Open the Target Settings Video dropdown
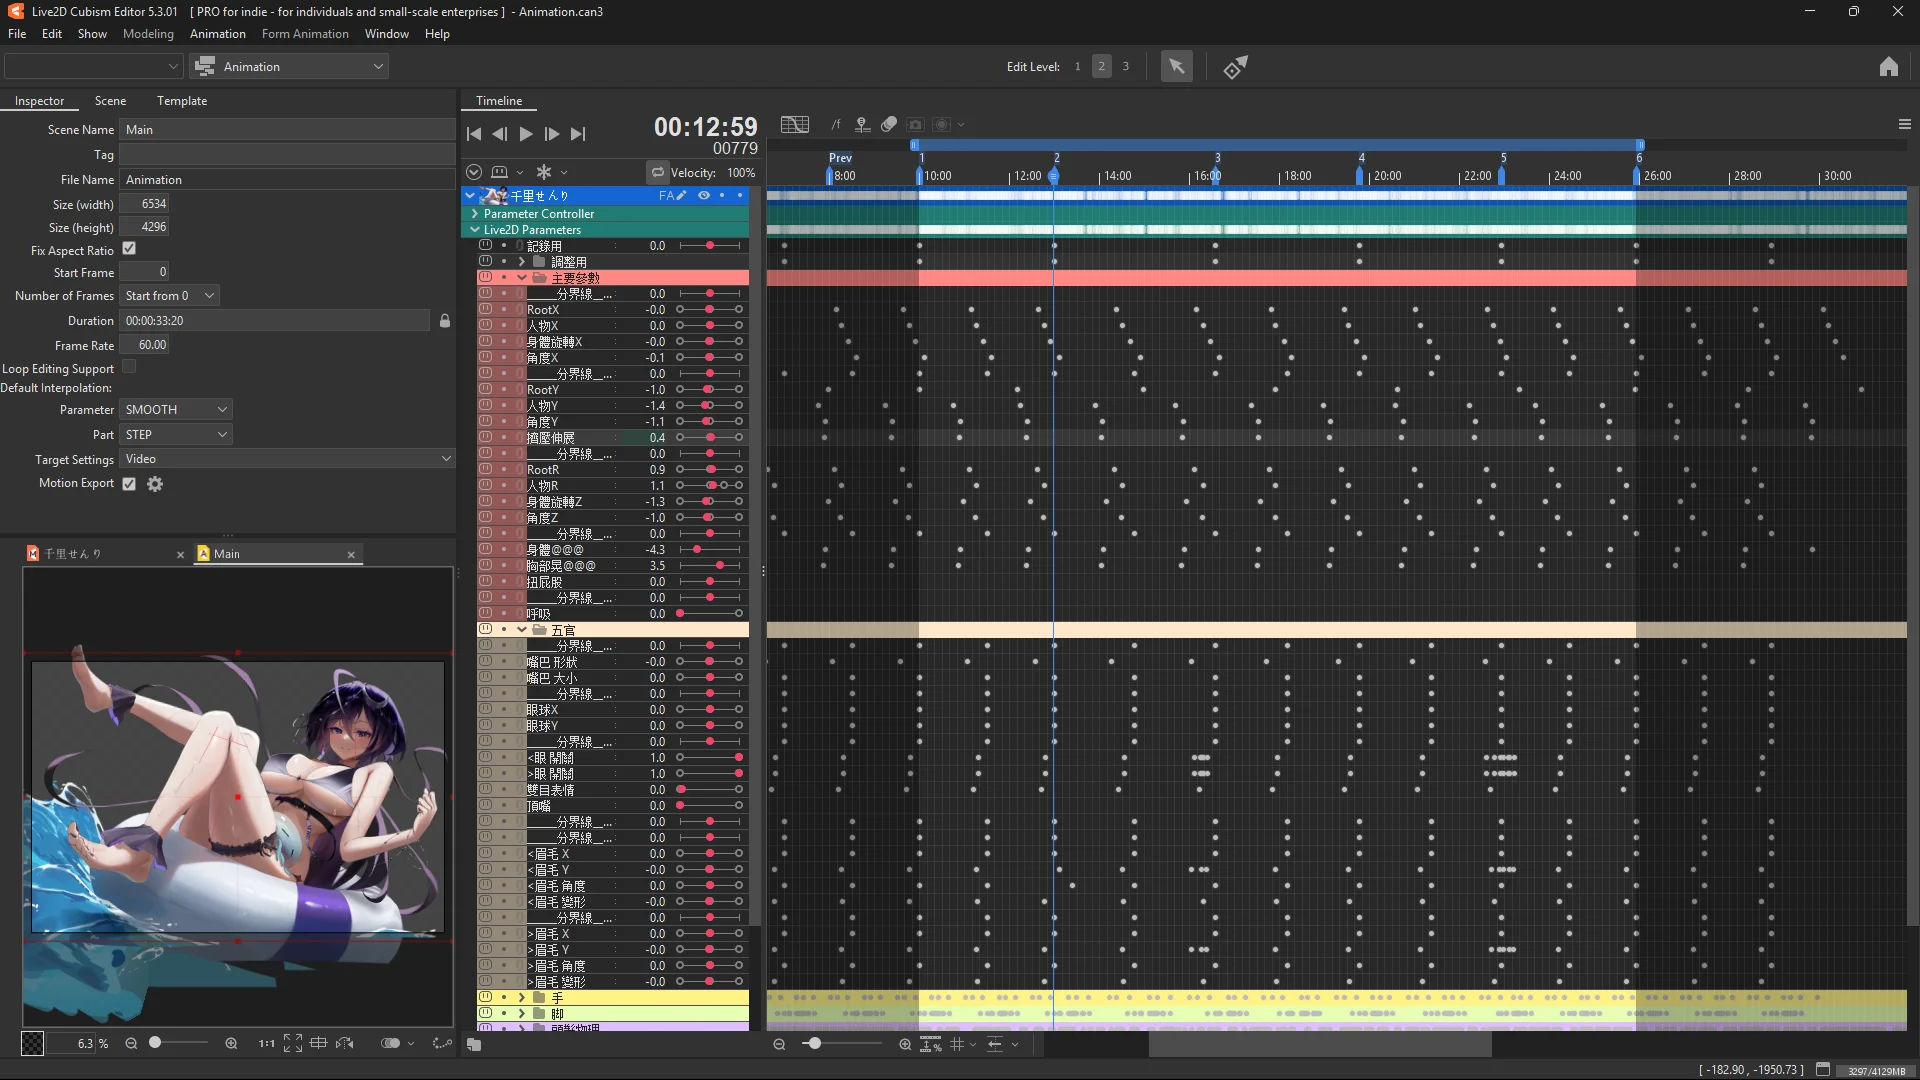Screen dimensions: 1920x1080 [287, 459]
